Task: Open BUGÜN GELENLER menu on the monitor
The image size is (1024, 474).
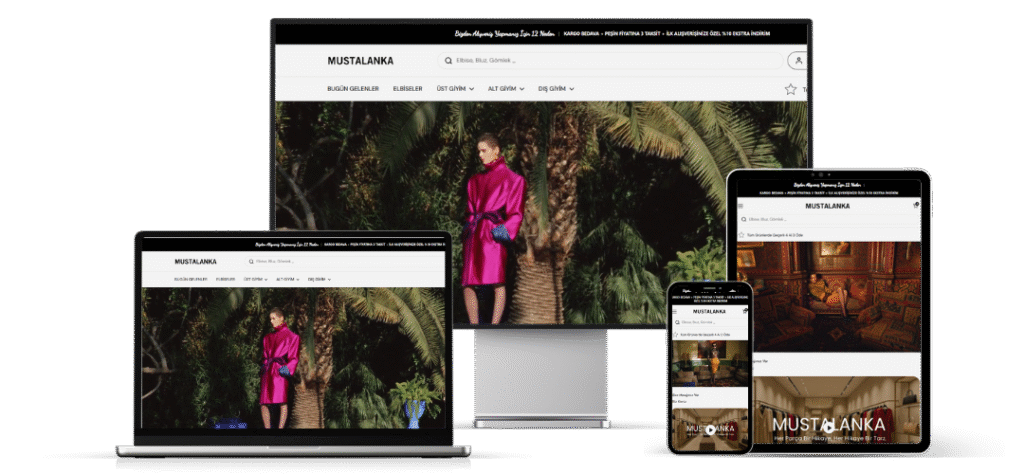Action: point(353,89)
